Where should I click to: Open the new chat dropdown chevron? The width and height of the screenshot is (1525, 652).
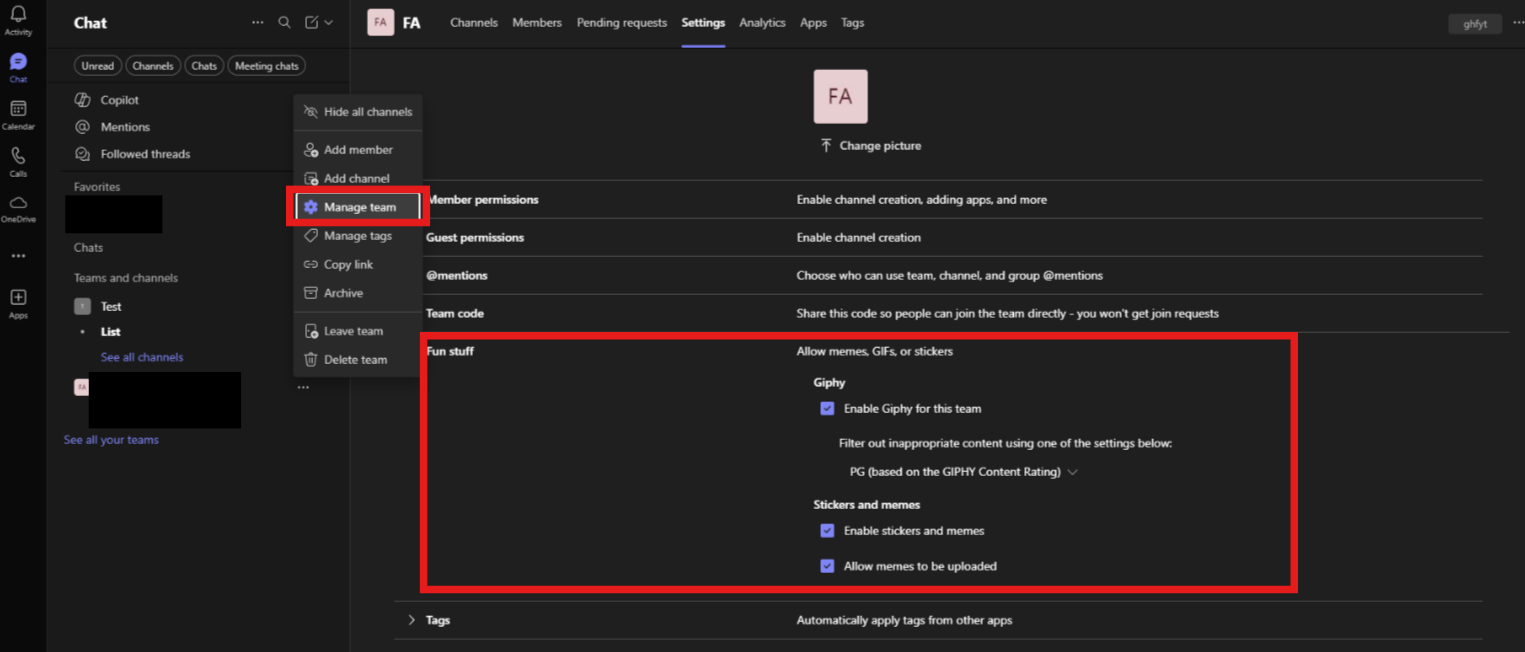click(329, 22)
